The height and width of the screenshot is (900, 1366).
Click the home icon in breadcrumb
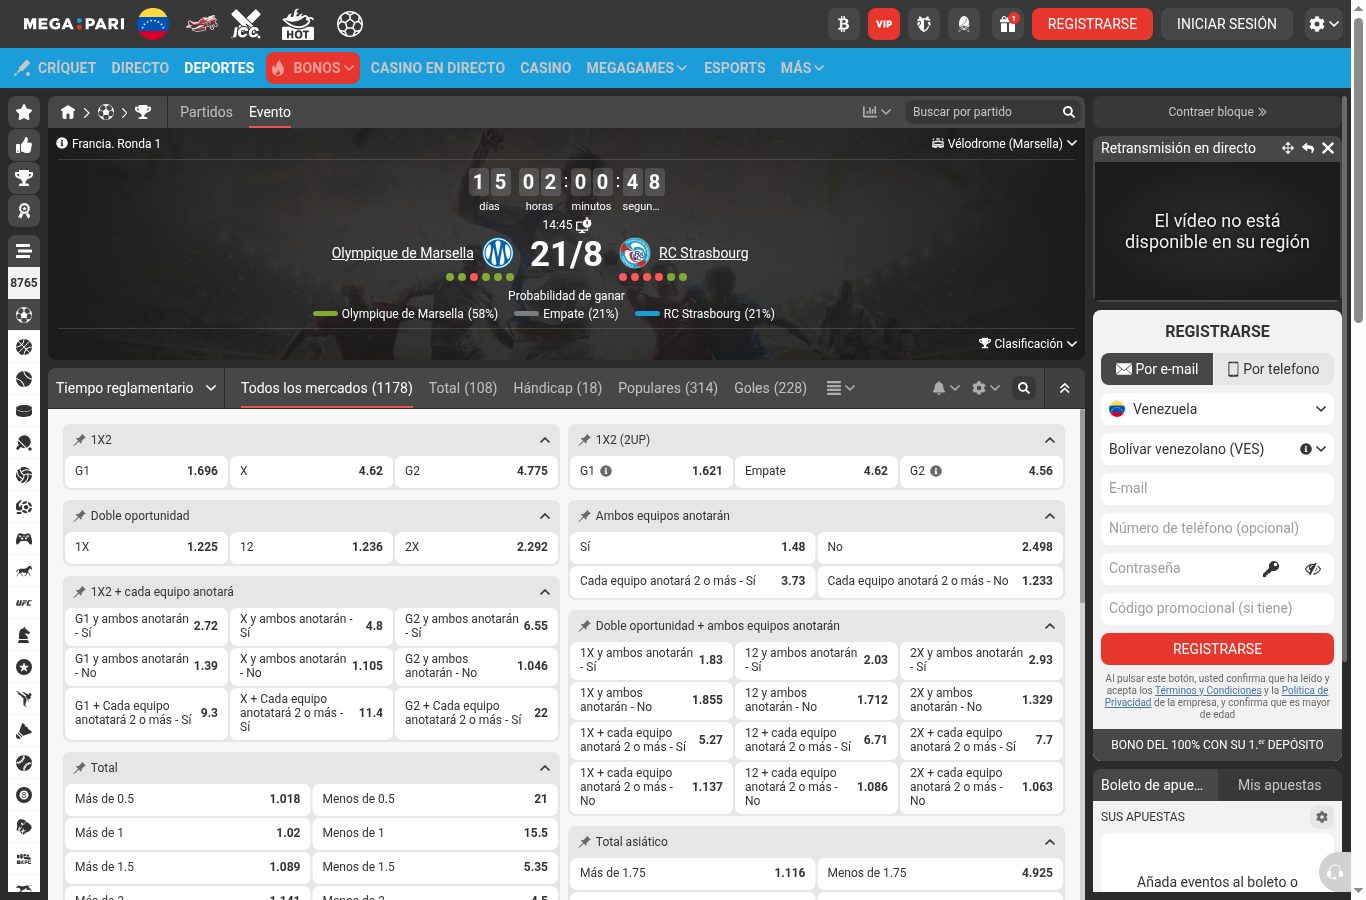tap(68, 112)
